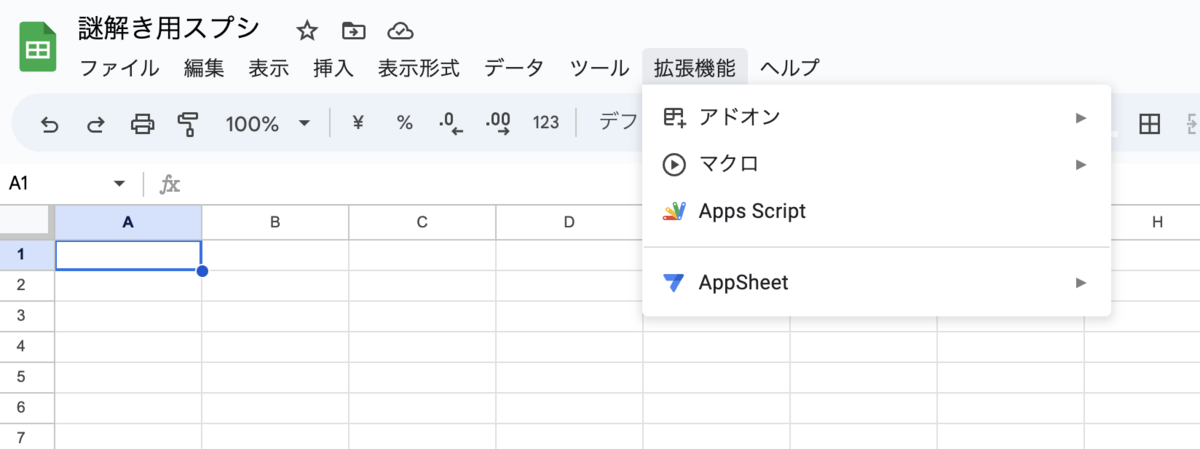This screenshot has height=449, width=1200.
Task: Select column B header
Action: click(x=275, y=223)
